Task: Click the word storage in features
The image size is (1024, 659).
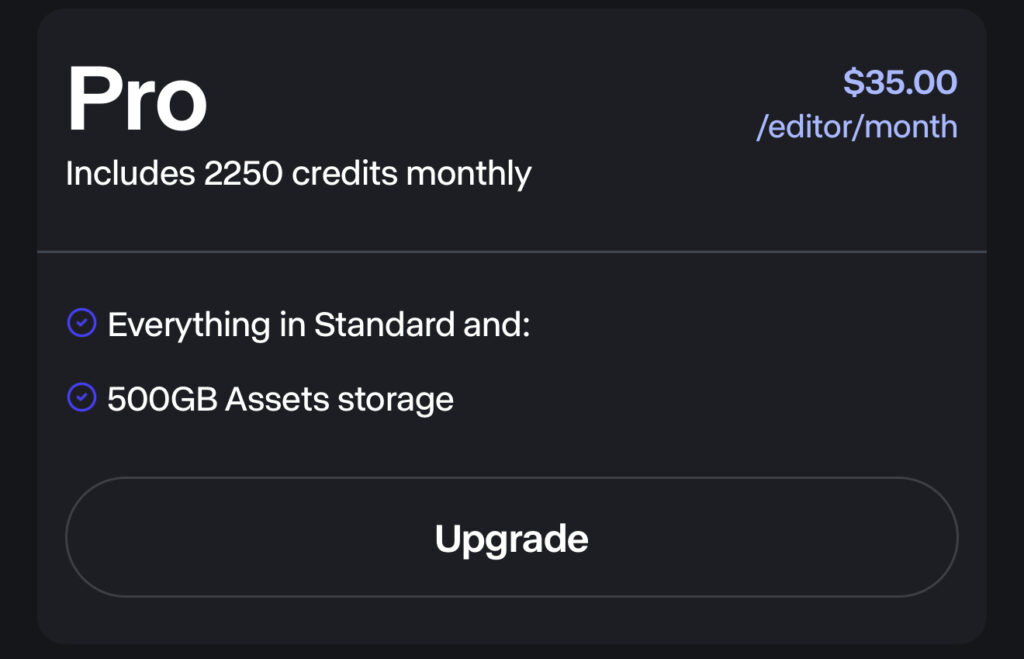Action: click(395, 400)
